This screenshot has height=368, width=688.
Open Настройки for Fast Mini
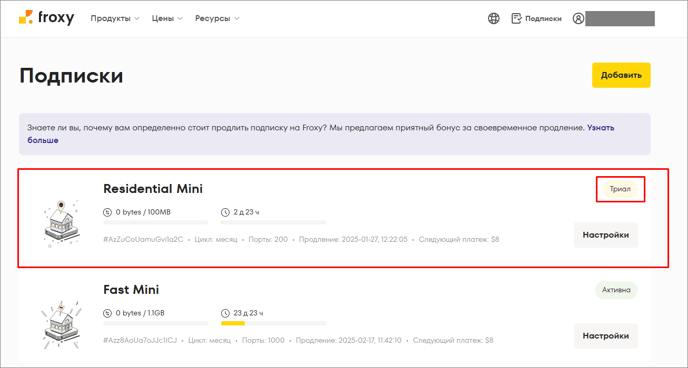(606, 336)
